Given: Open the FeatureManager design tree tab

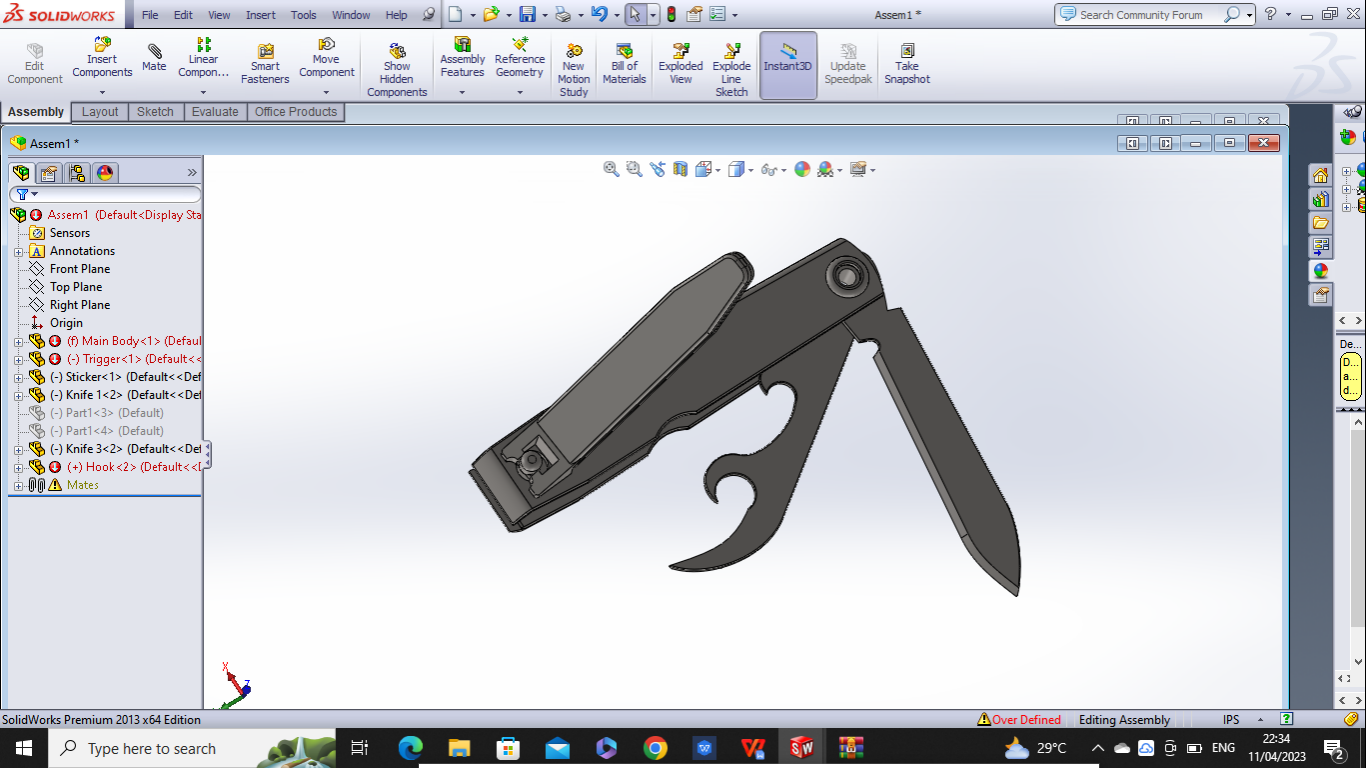Looking at the screenshot, I should pyautogui.click(x=21, y=173).
